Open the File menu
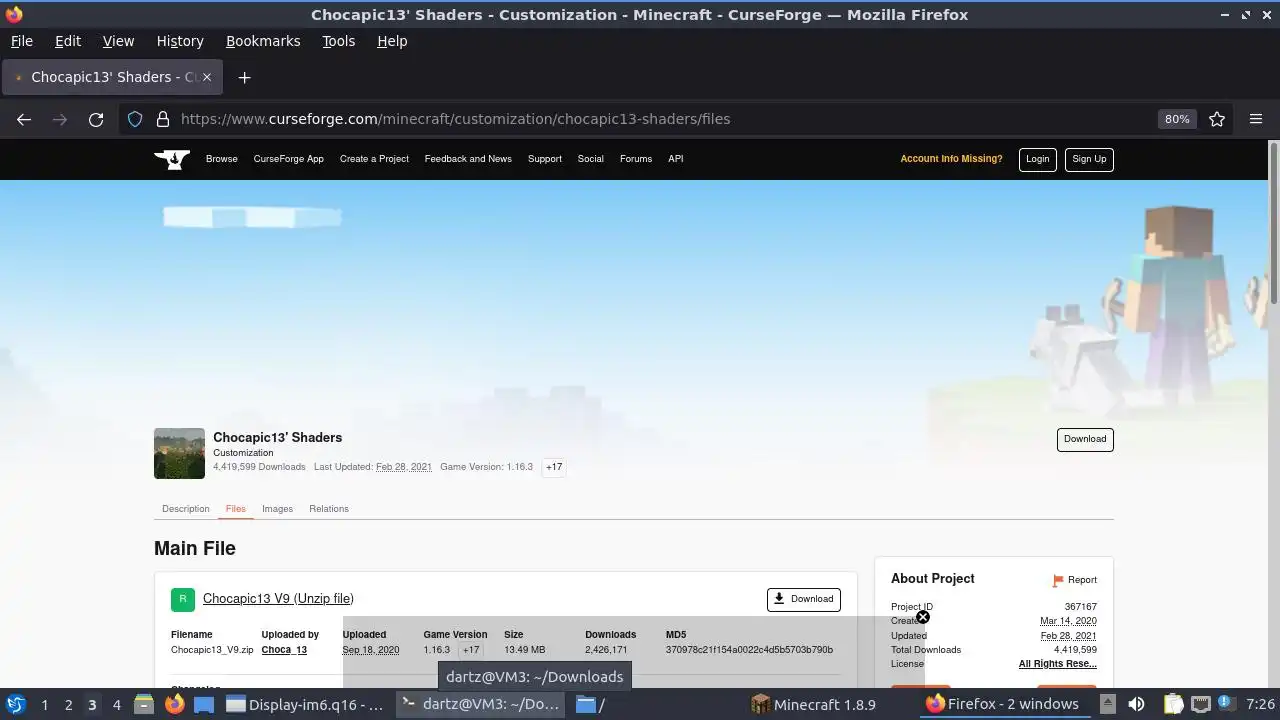This screenshot has width=1280, height=720. point(21,41)
